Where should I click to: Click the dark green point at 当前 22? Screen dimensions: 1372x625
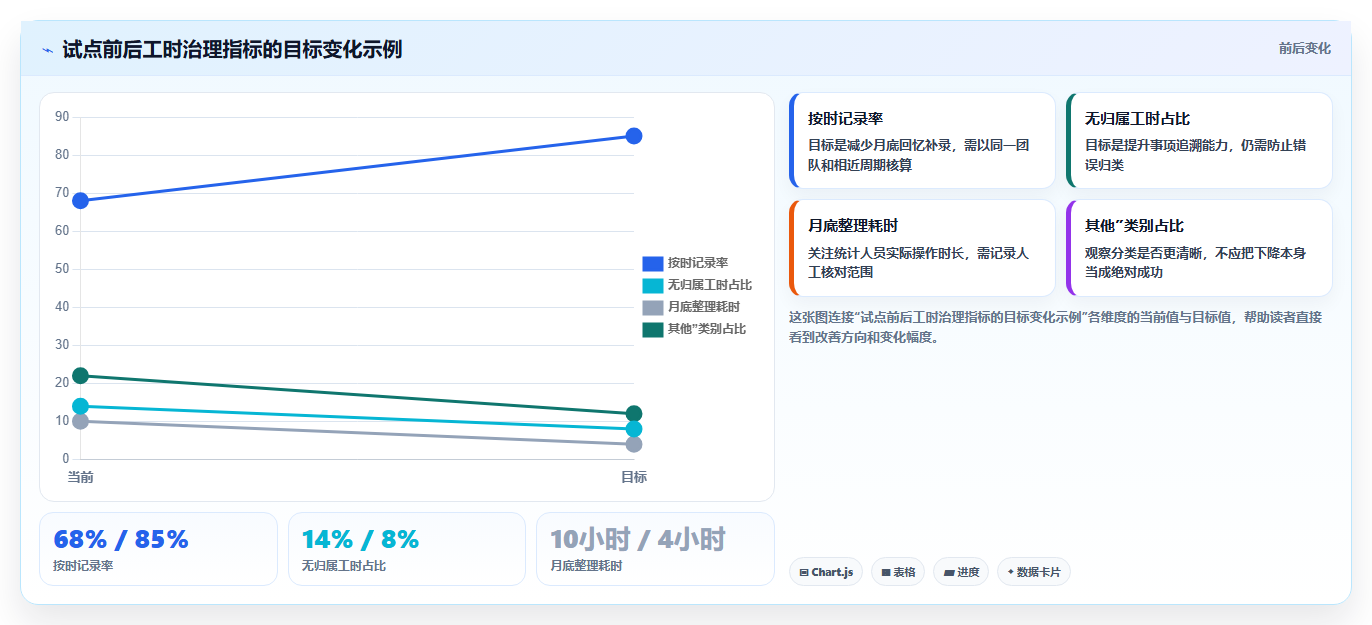click(x=81, y=376)
